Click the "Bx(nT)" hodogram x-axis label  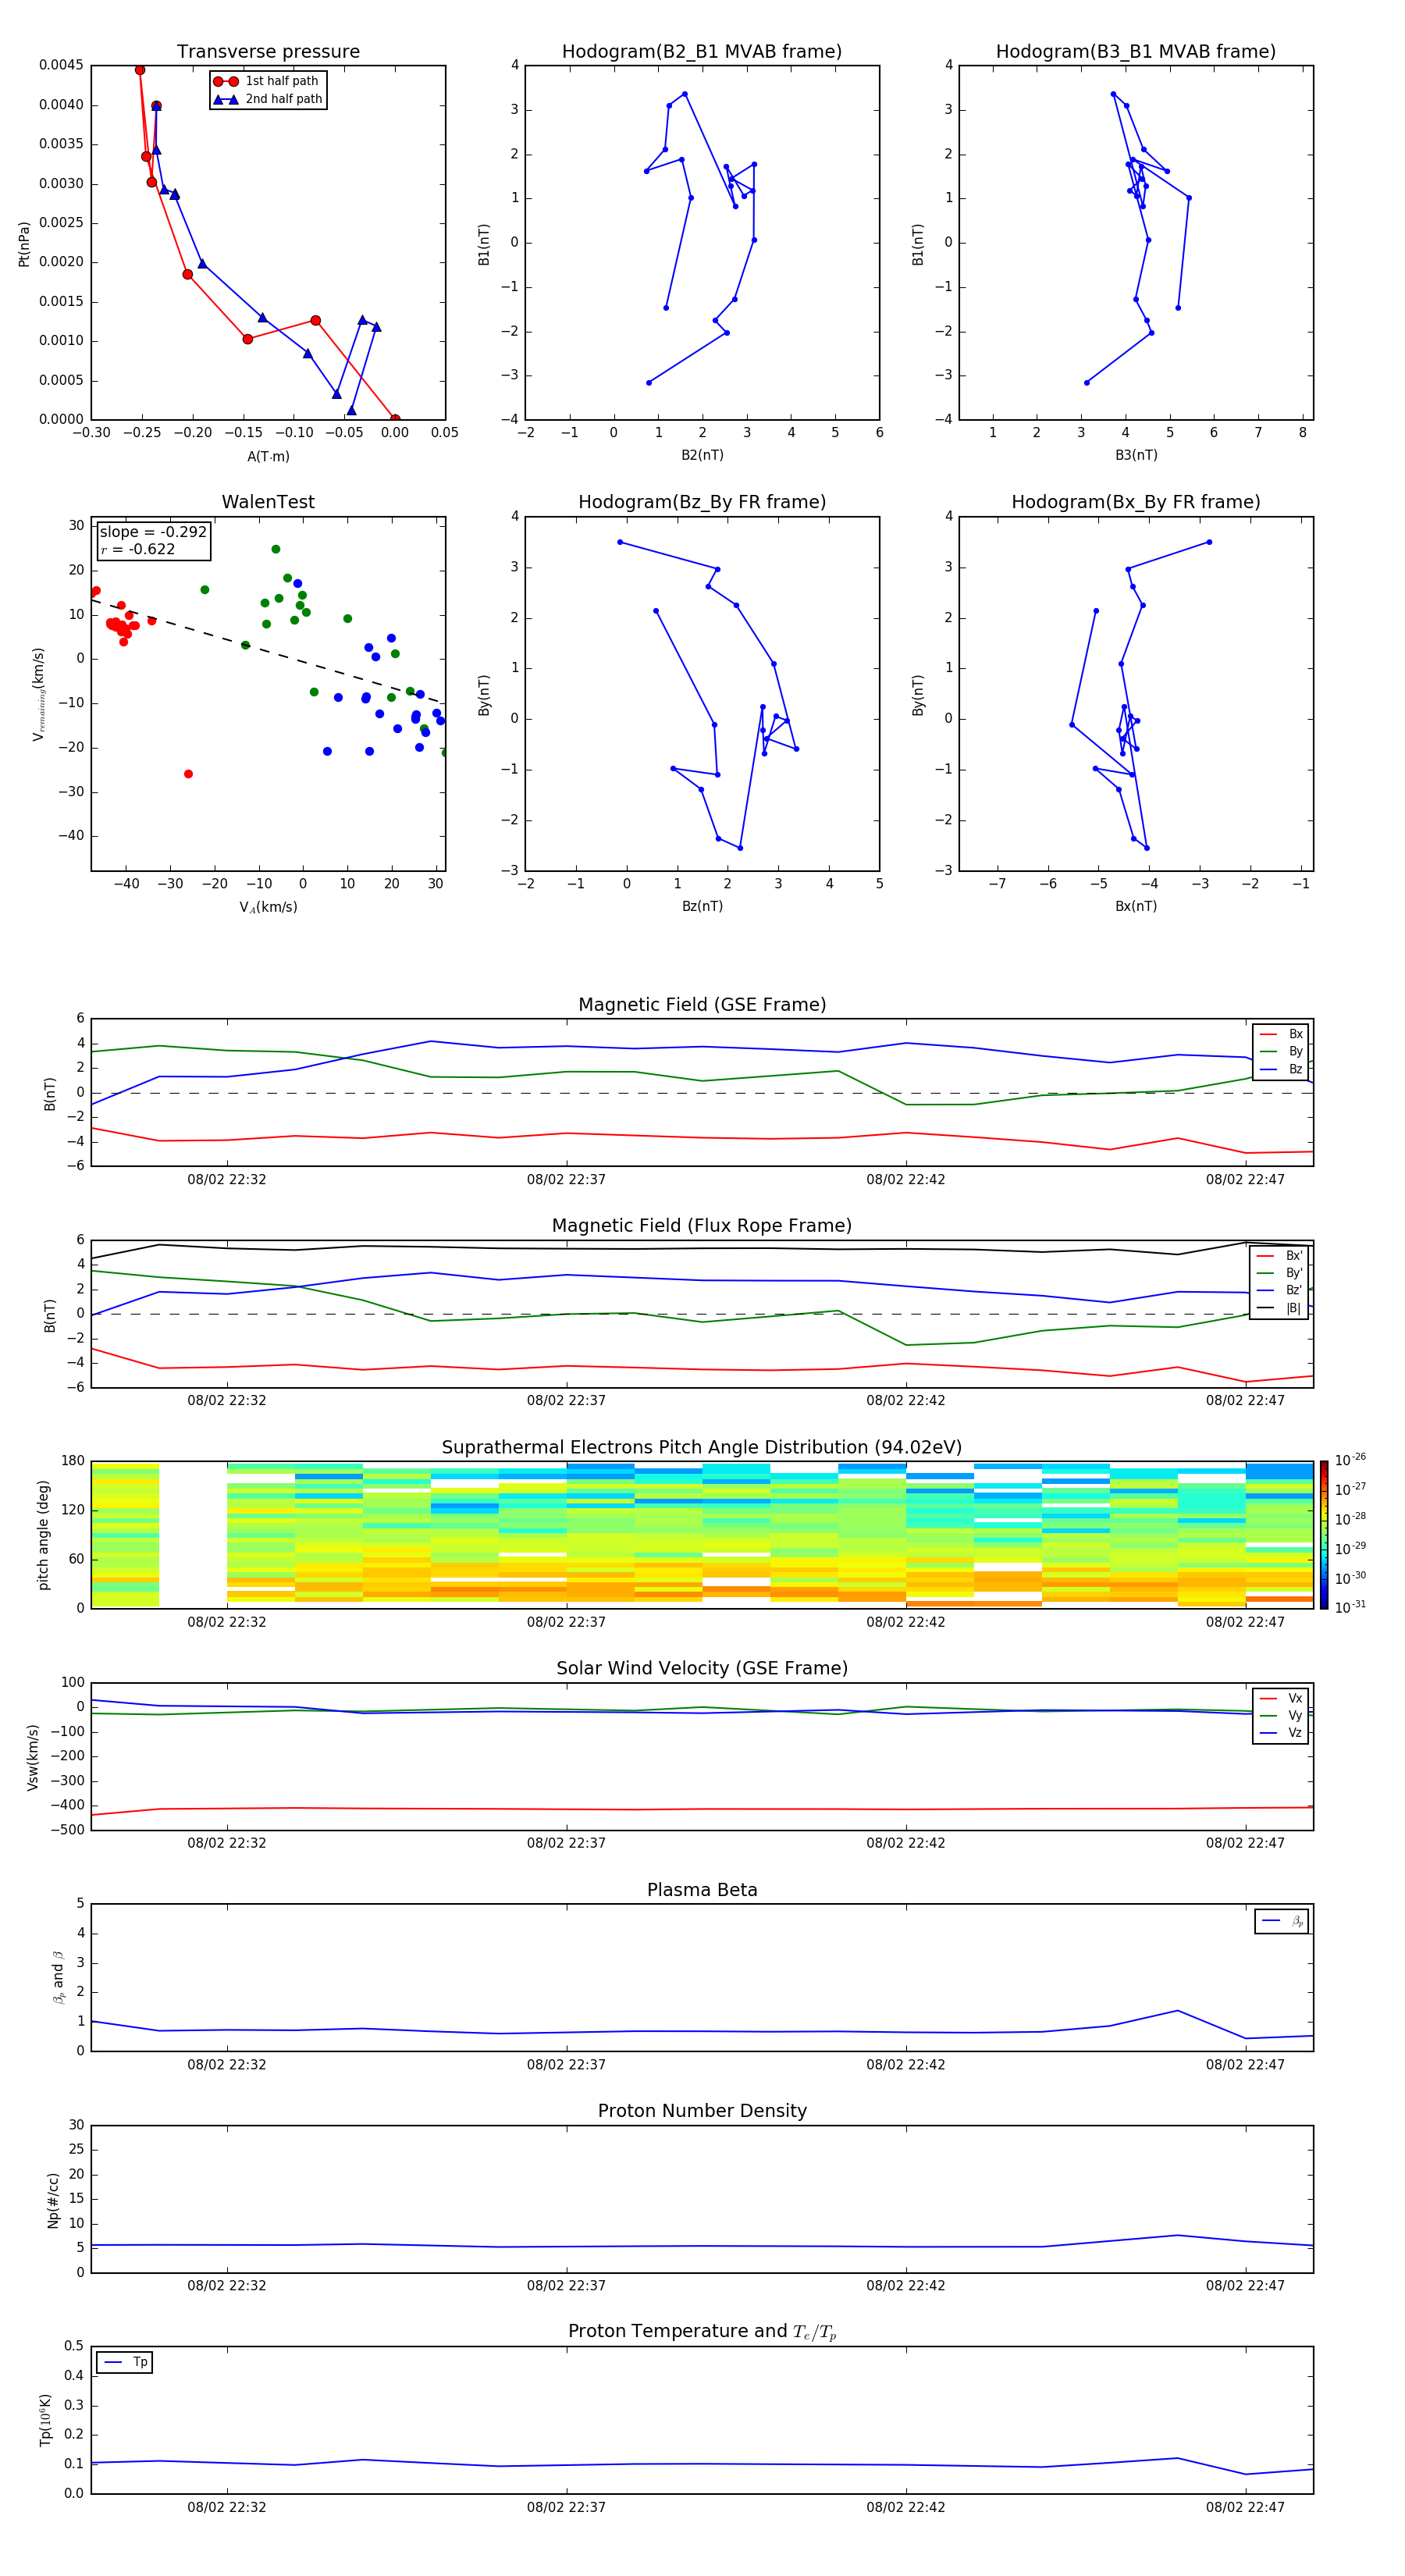[x=1136, y=906]
